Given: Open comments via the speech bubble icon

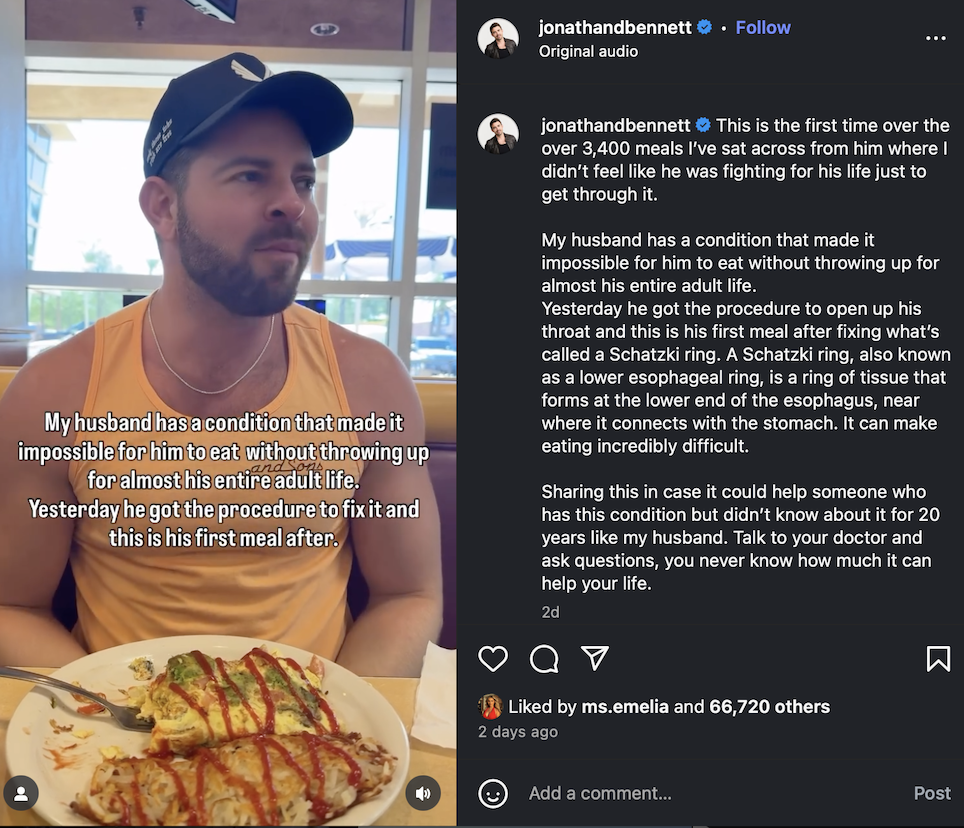Looking at the screenshot, I should pos(544,658).
